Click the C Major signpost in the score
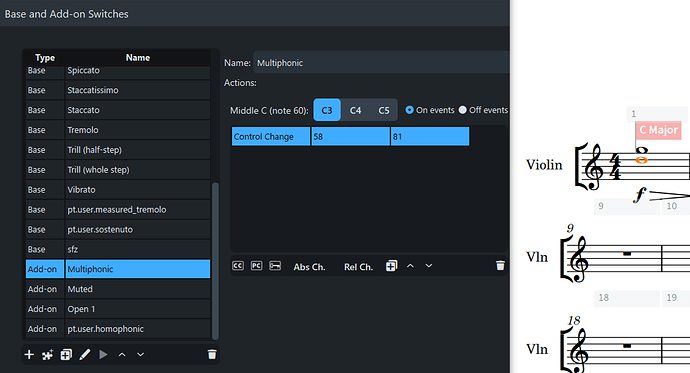The height and width of the screenshot is (373, 690). click(x=658, y=130)
